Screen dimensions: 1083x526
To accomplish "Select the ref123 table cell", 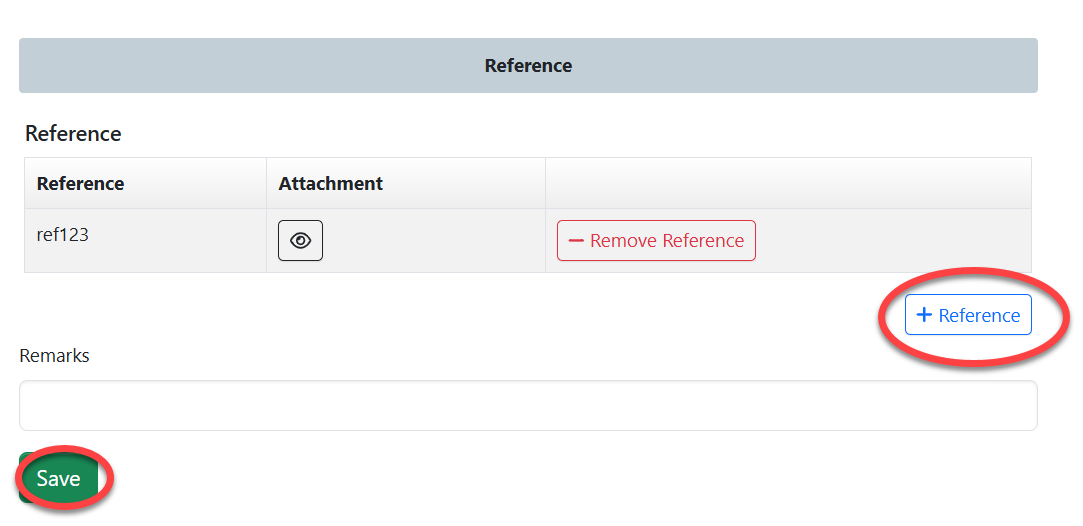I will pyautogui.click(x=63, y=236).
